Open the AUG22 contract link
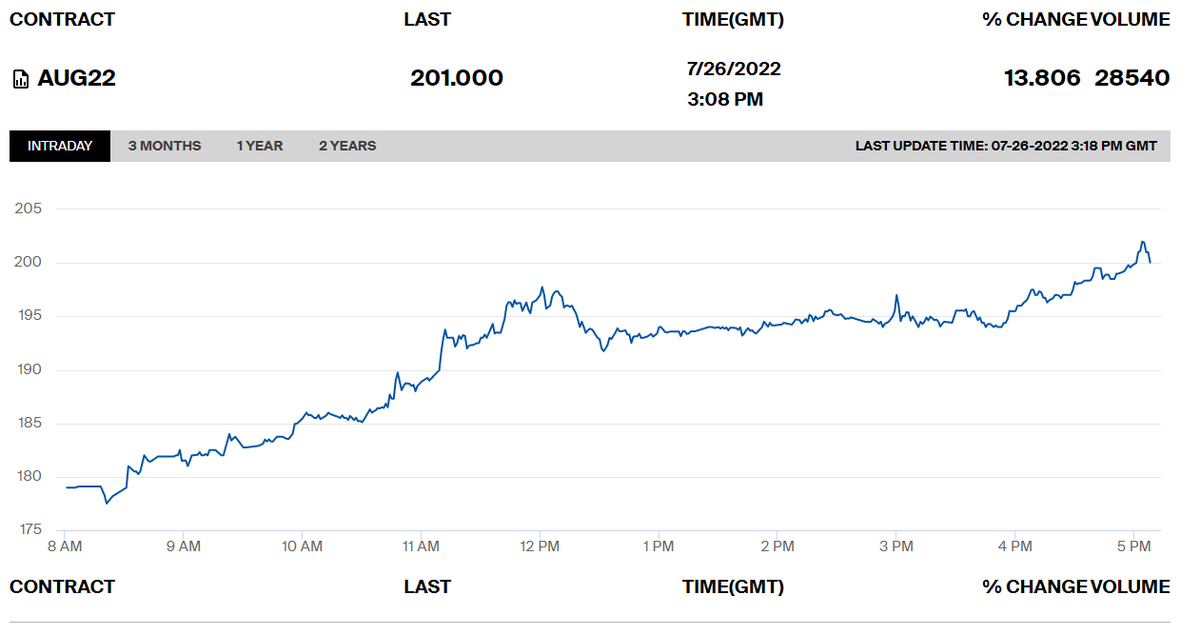1200x635 pixels. pos(77,78)
